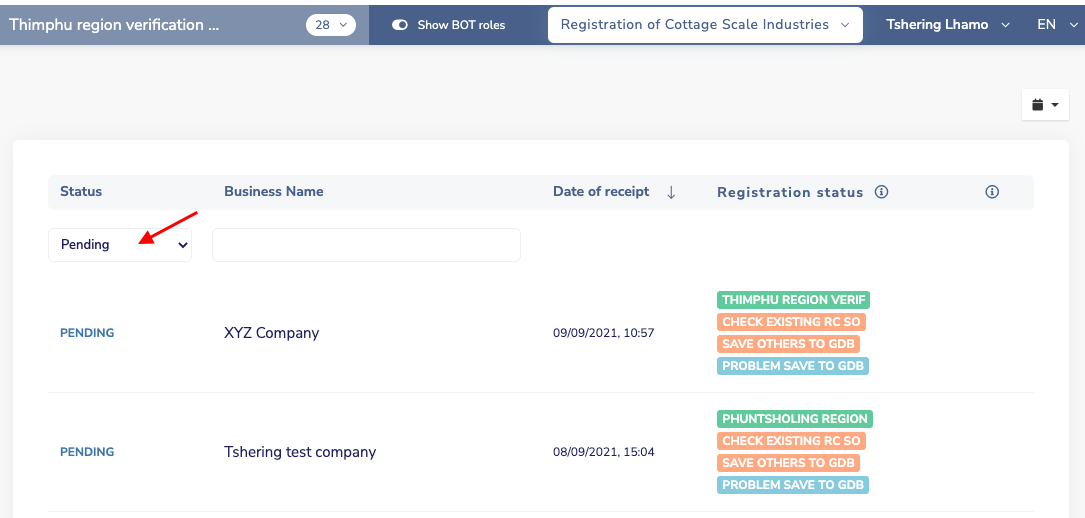Image resolution: width=1085 pixels, height=518 pixels.
Task: Click XYZ Company's CHECK EXISTING RC SO badge
Action: click(792, 322)
